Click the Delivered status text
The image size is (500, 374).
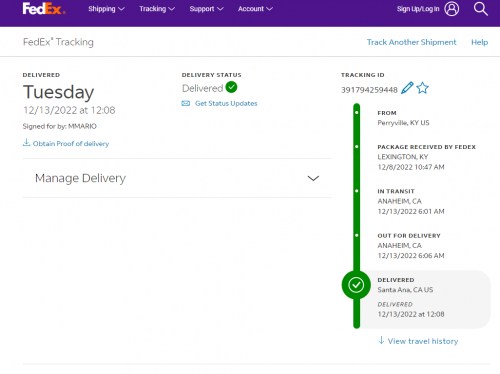pyautogui.click(x=203, y=88)
